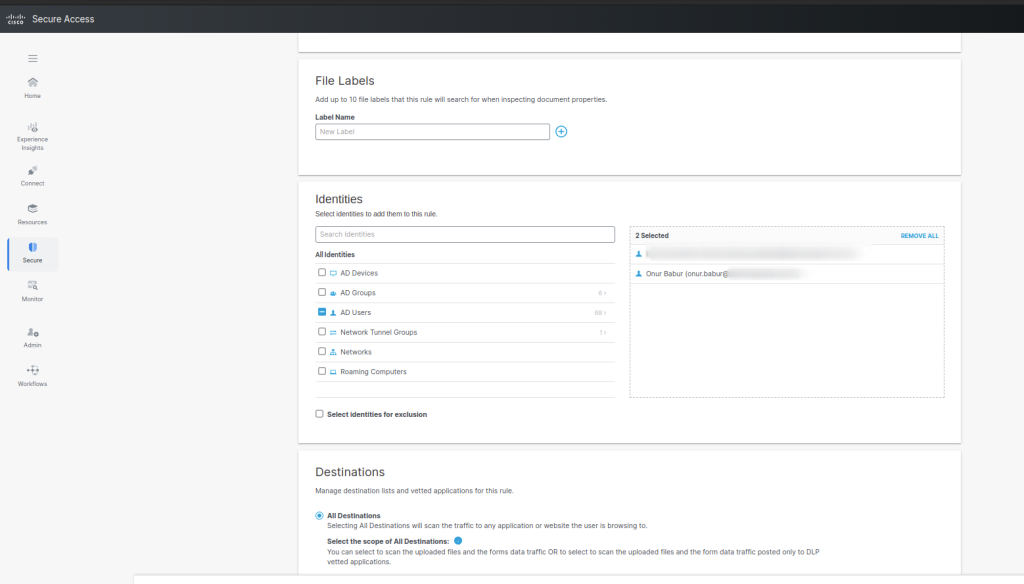Open the Home section icon
The height and width of the screenshot is (584, 1024).
tap(32, 83)
